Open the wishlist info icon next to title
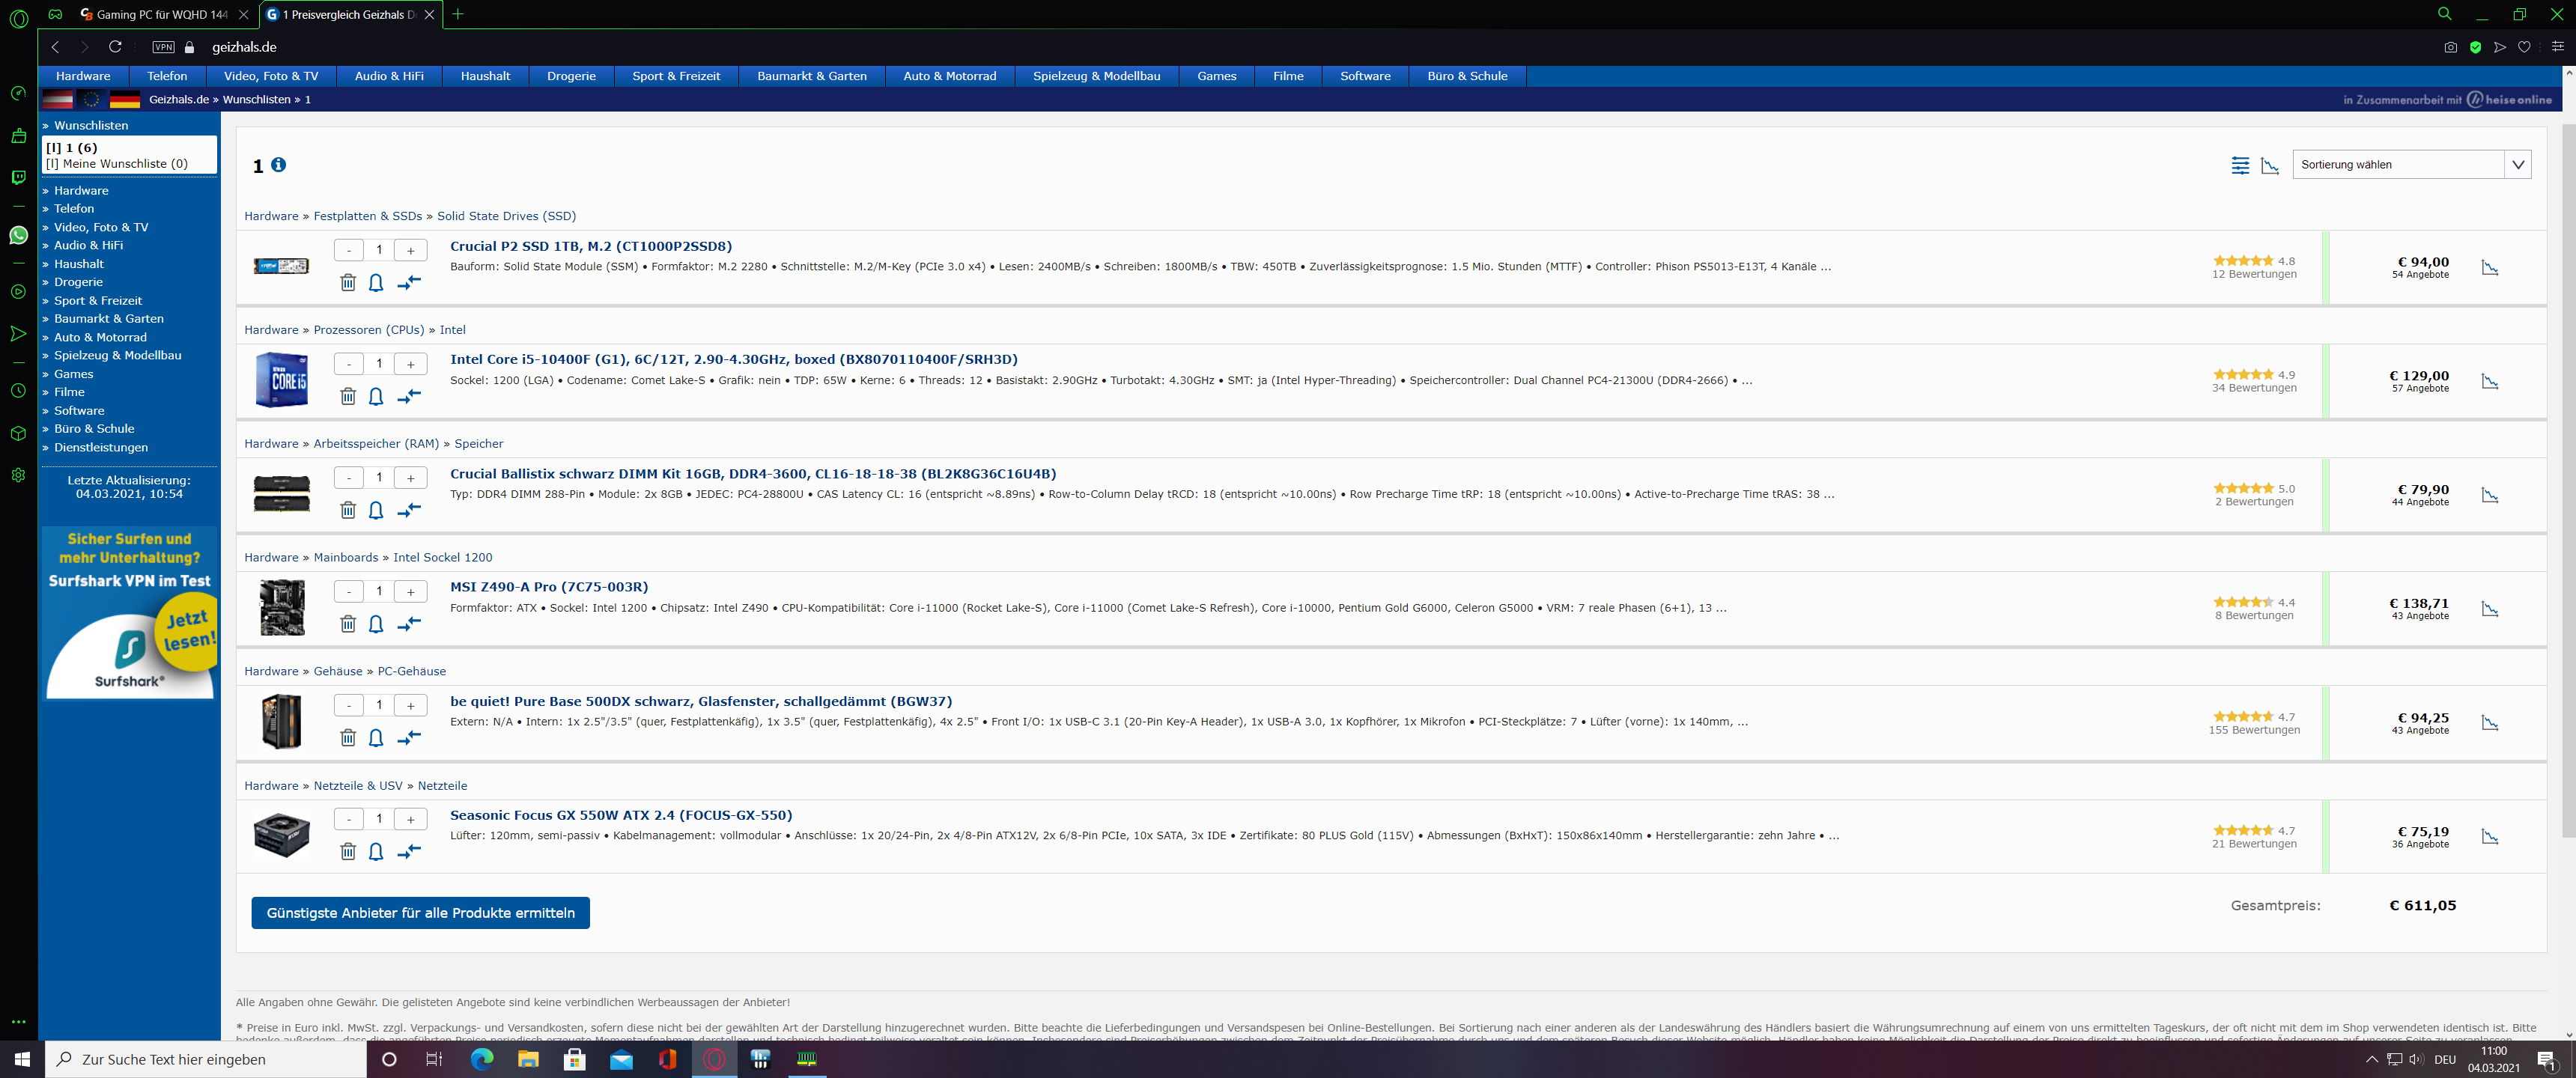This screenshot has width=2576, height=1078. [x=279, y=165]
